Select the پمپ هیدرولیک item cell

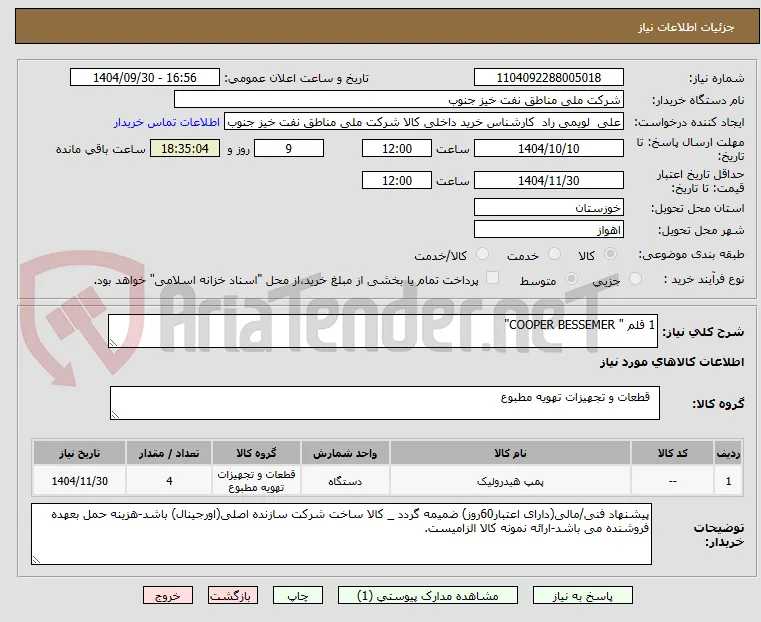(x=510, y=481)
